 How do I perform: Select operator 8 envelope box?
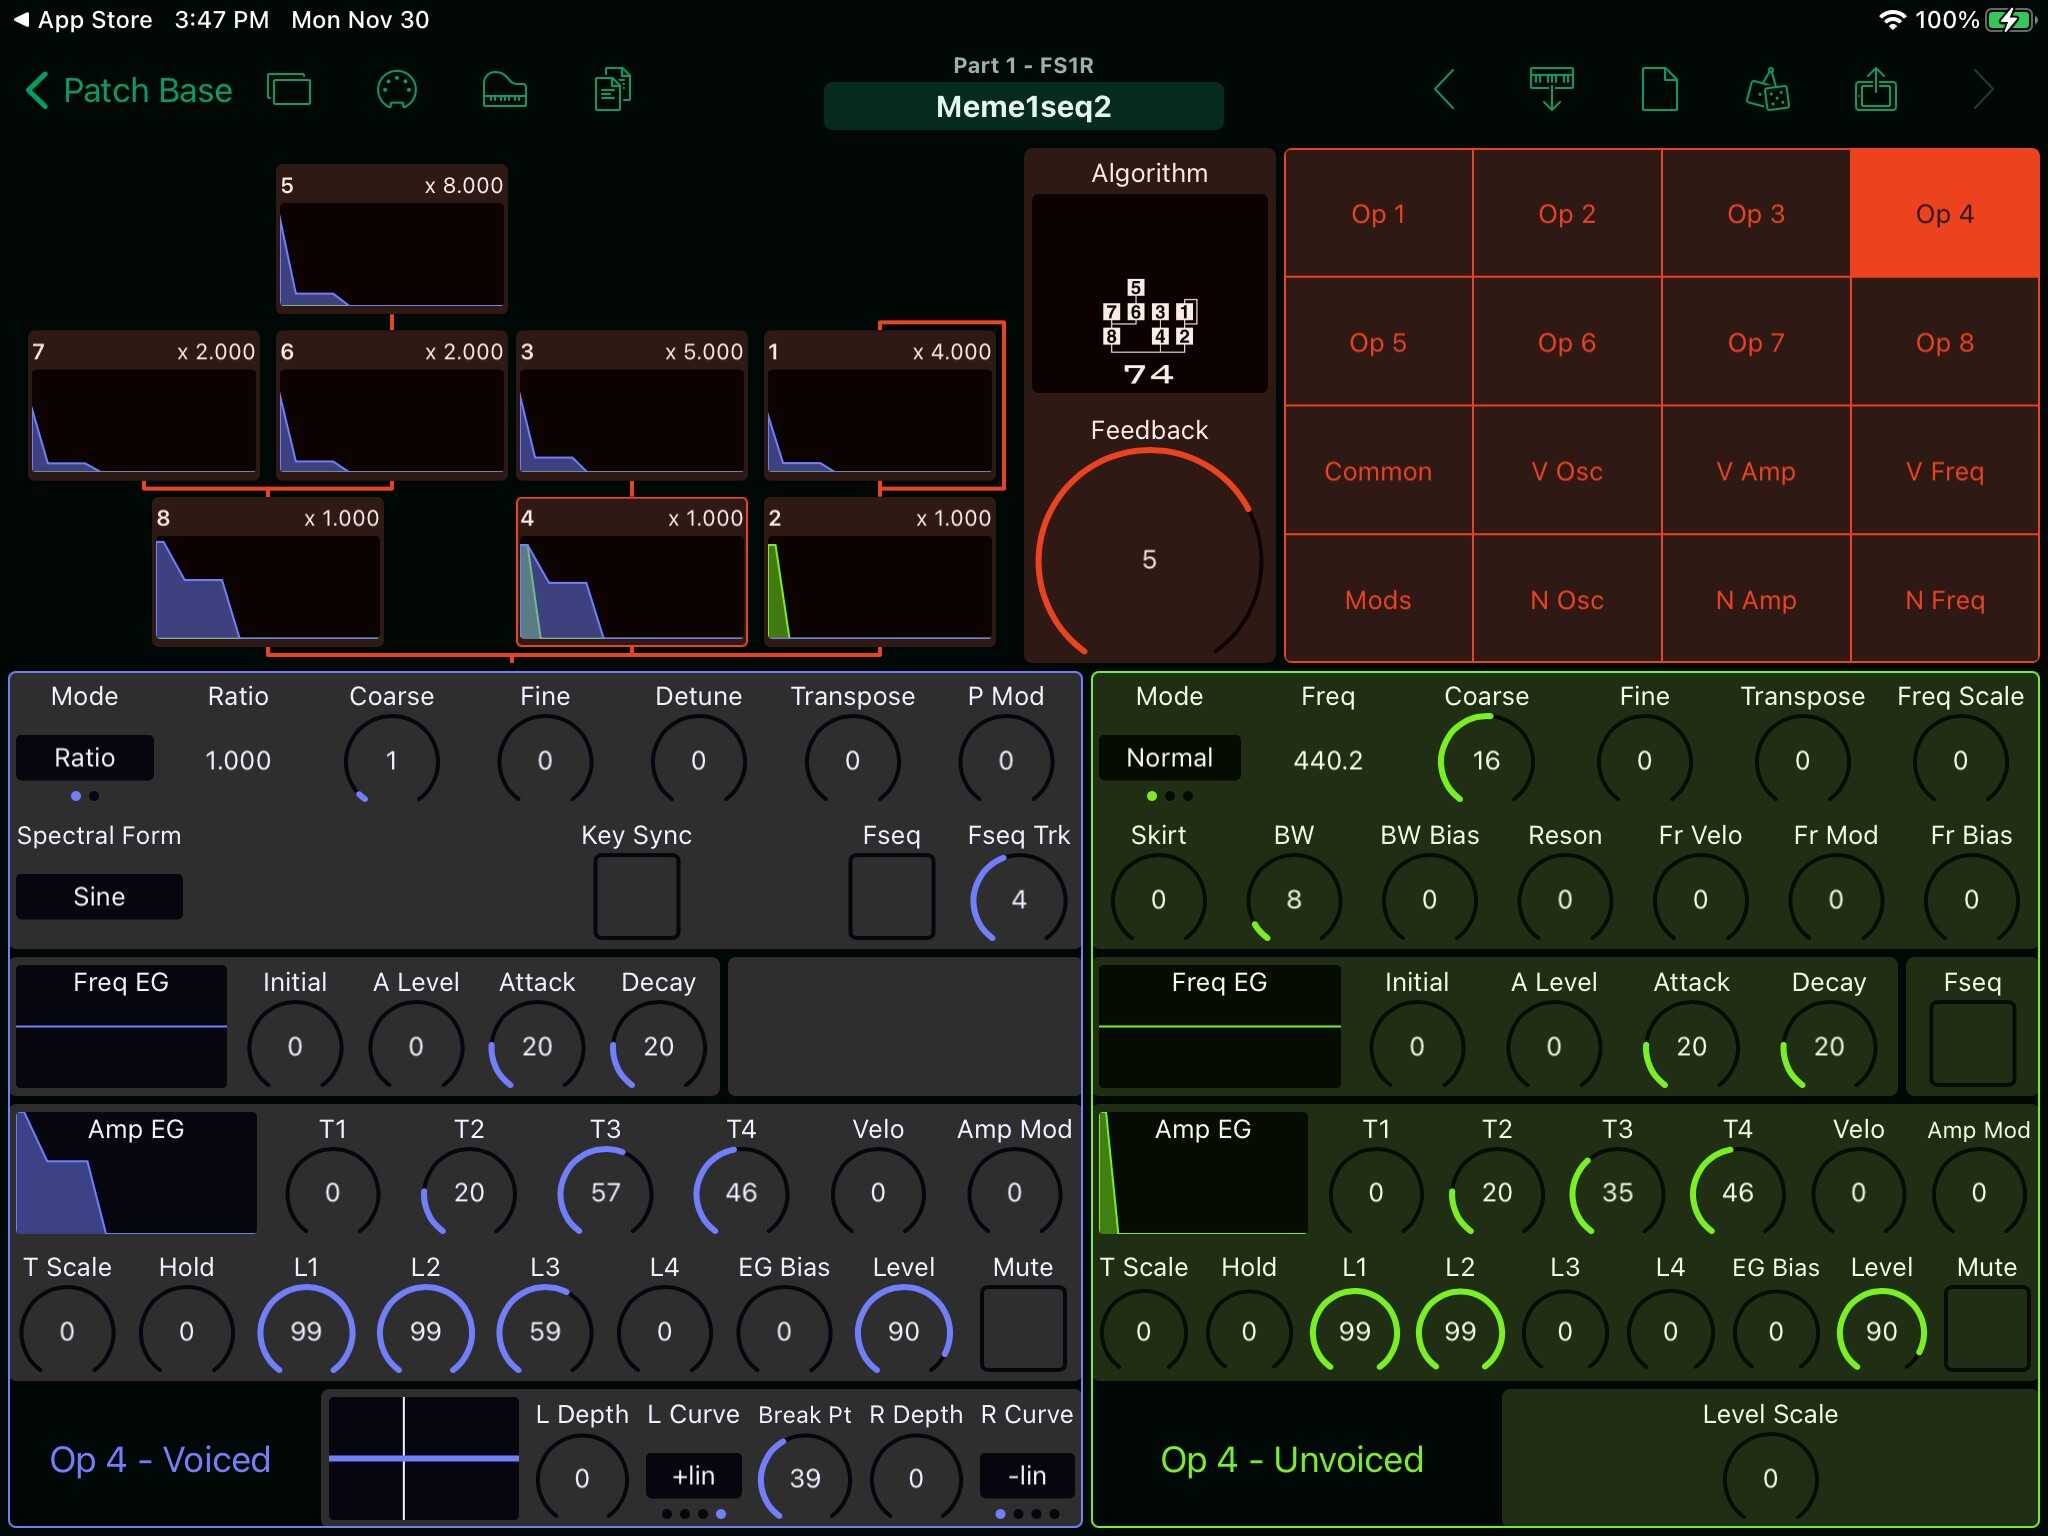click(x=268, y=571)
